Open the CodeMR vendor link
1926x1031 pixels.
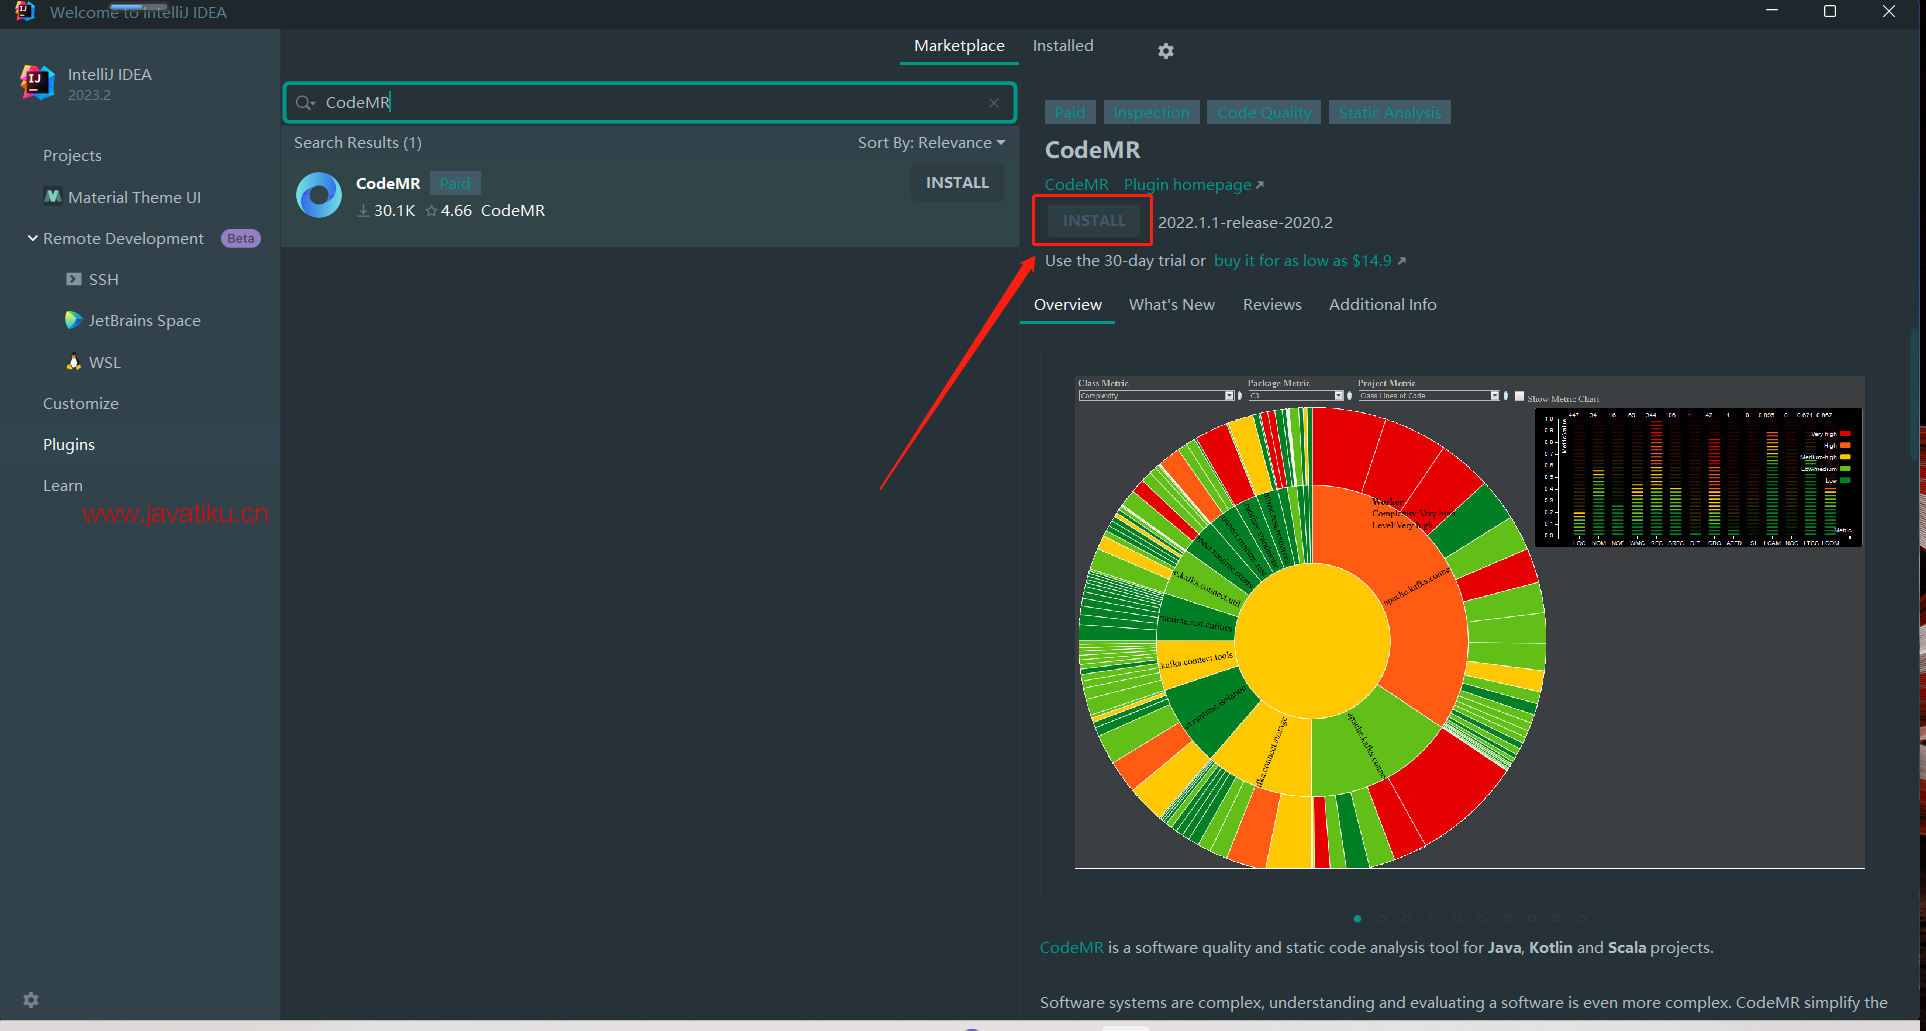1076,184
